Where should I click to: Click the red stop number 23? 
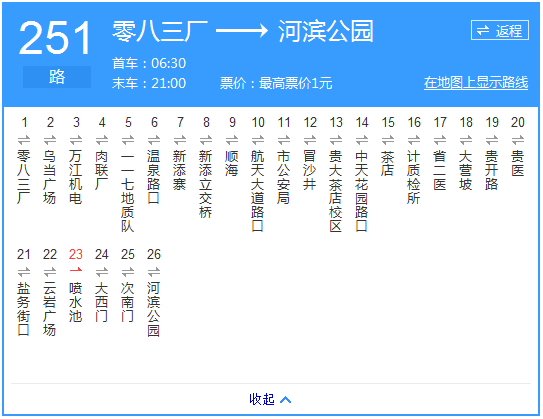click(x=76, y=255)
